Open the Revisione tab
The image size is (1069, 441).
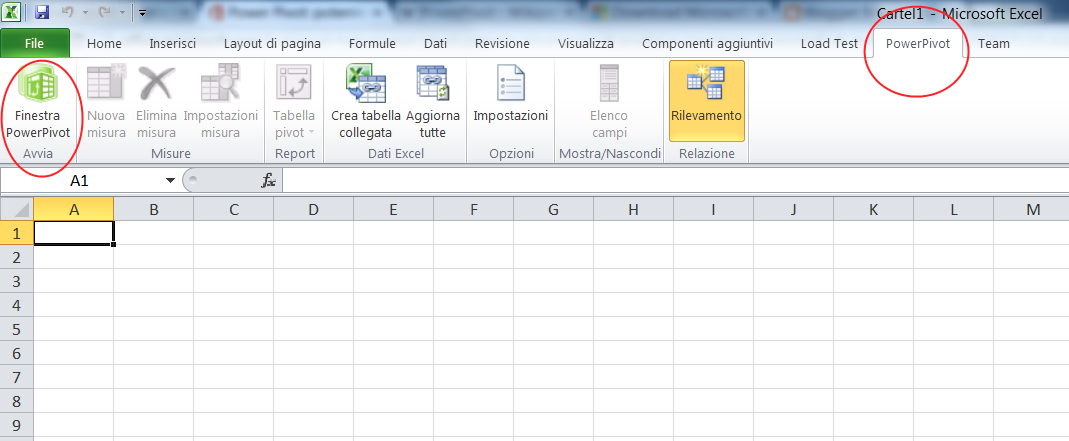pos(502,44)
